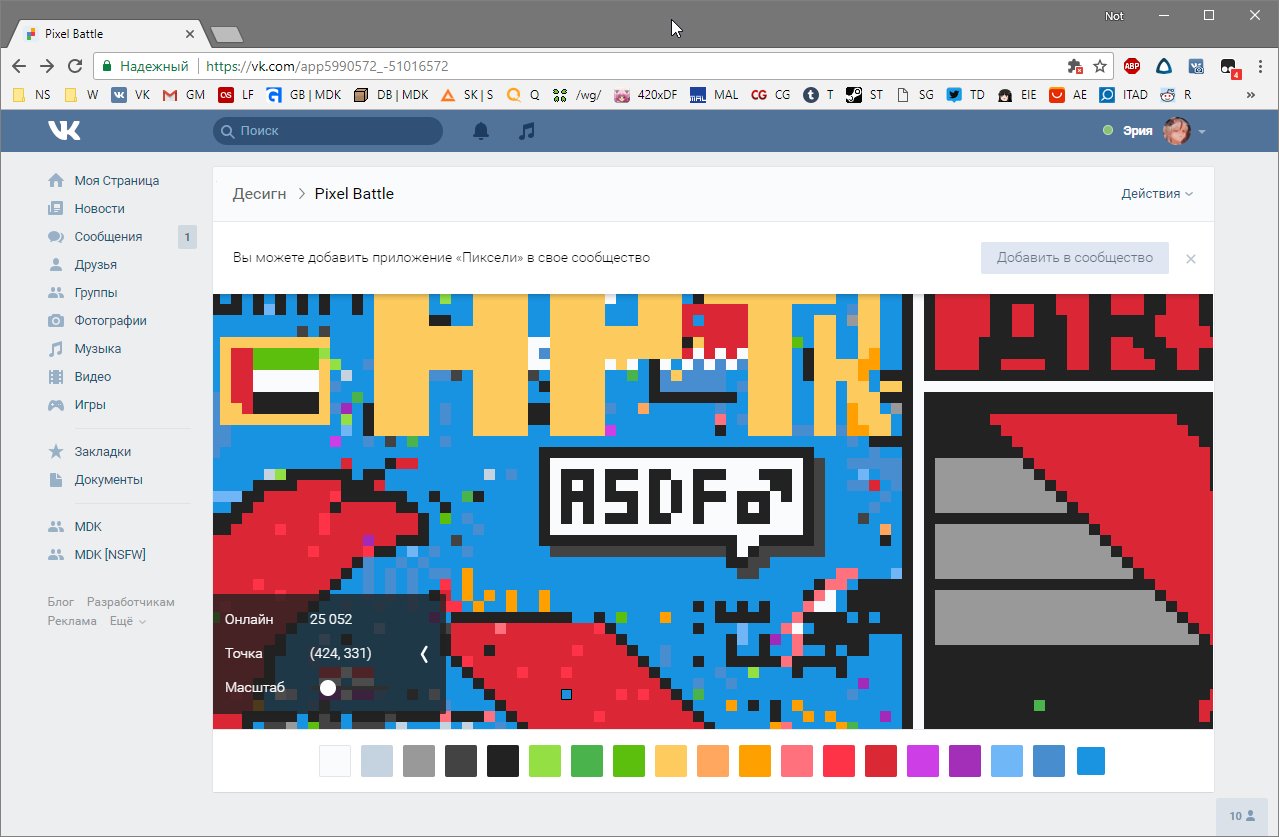Open the Разработчикам link
The height and width of the screenshot is (837, 1279).
pos(130,601)
